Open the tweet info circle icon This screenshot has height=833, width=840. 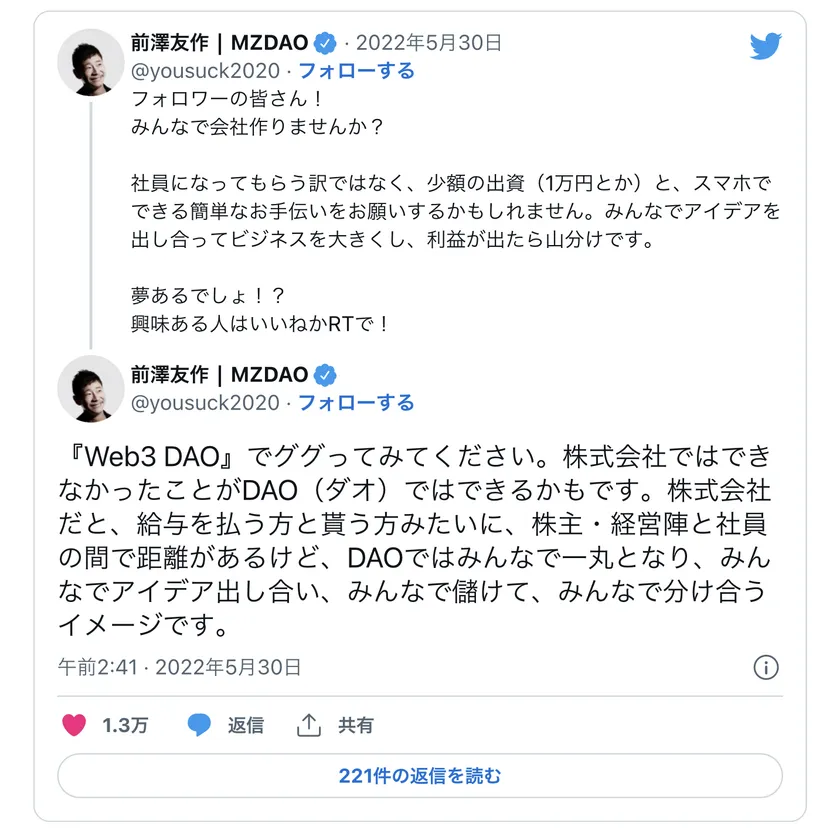tap(765, 667)
